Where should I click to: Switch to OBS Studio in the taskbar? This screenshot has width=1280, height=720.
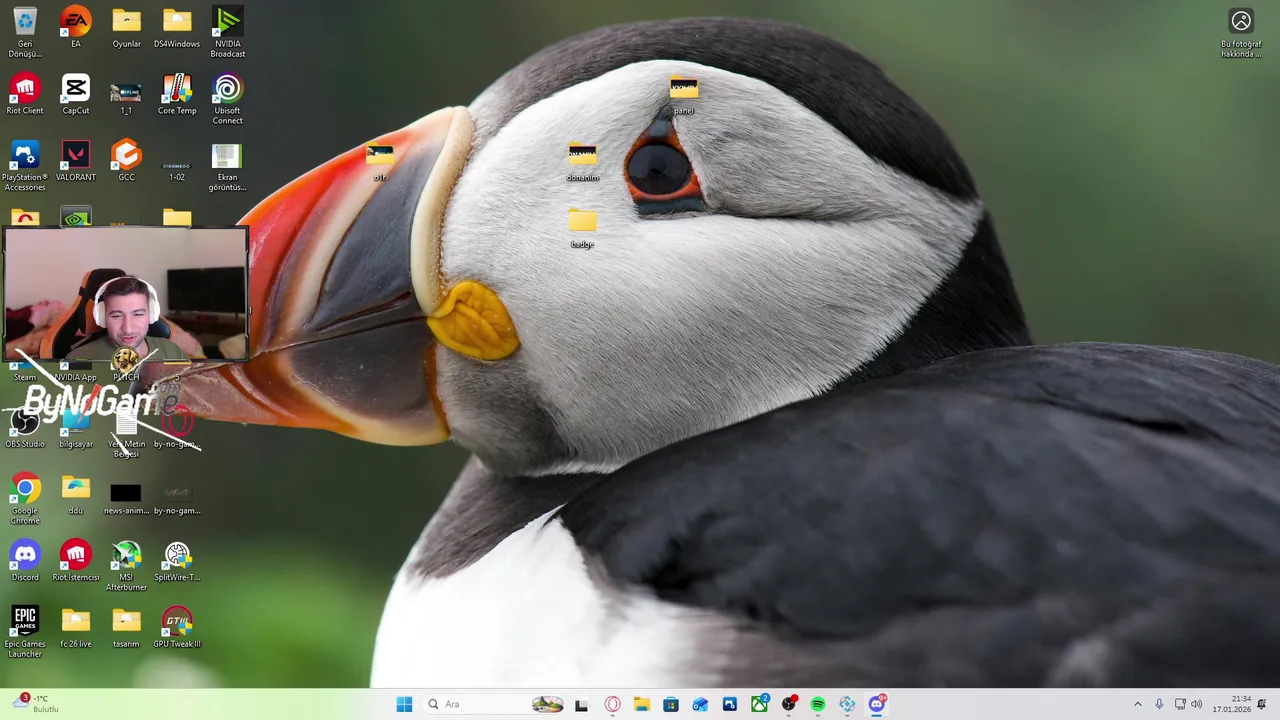(x=789, y=704)
